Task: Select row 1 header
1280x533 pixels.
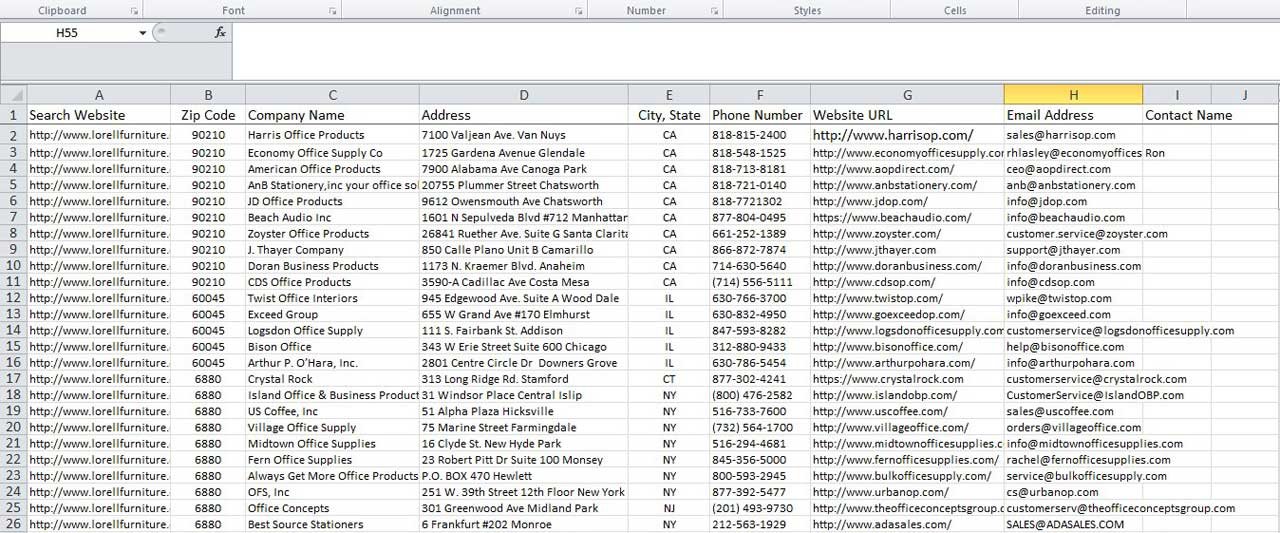Action: tap(13, 115)
